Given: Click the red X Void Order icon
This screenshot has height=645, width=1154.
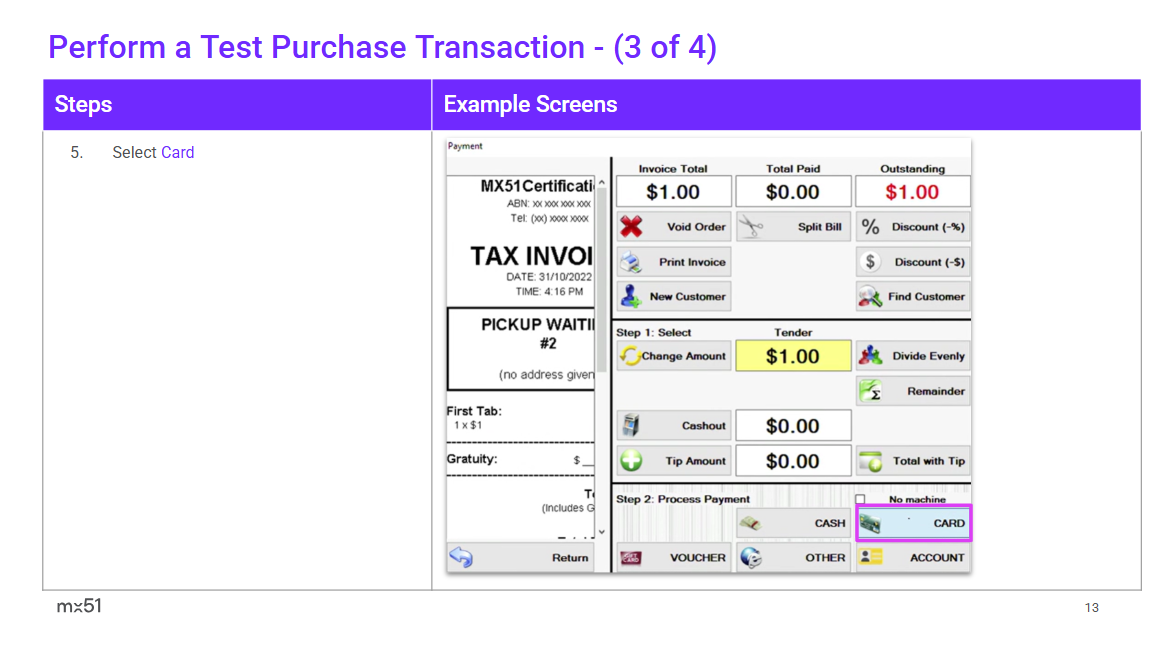Looking at the screenshot, I should pyautogui.click(x=631, y=227).
